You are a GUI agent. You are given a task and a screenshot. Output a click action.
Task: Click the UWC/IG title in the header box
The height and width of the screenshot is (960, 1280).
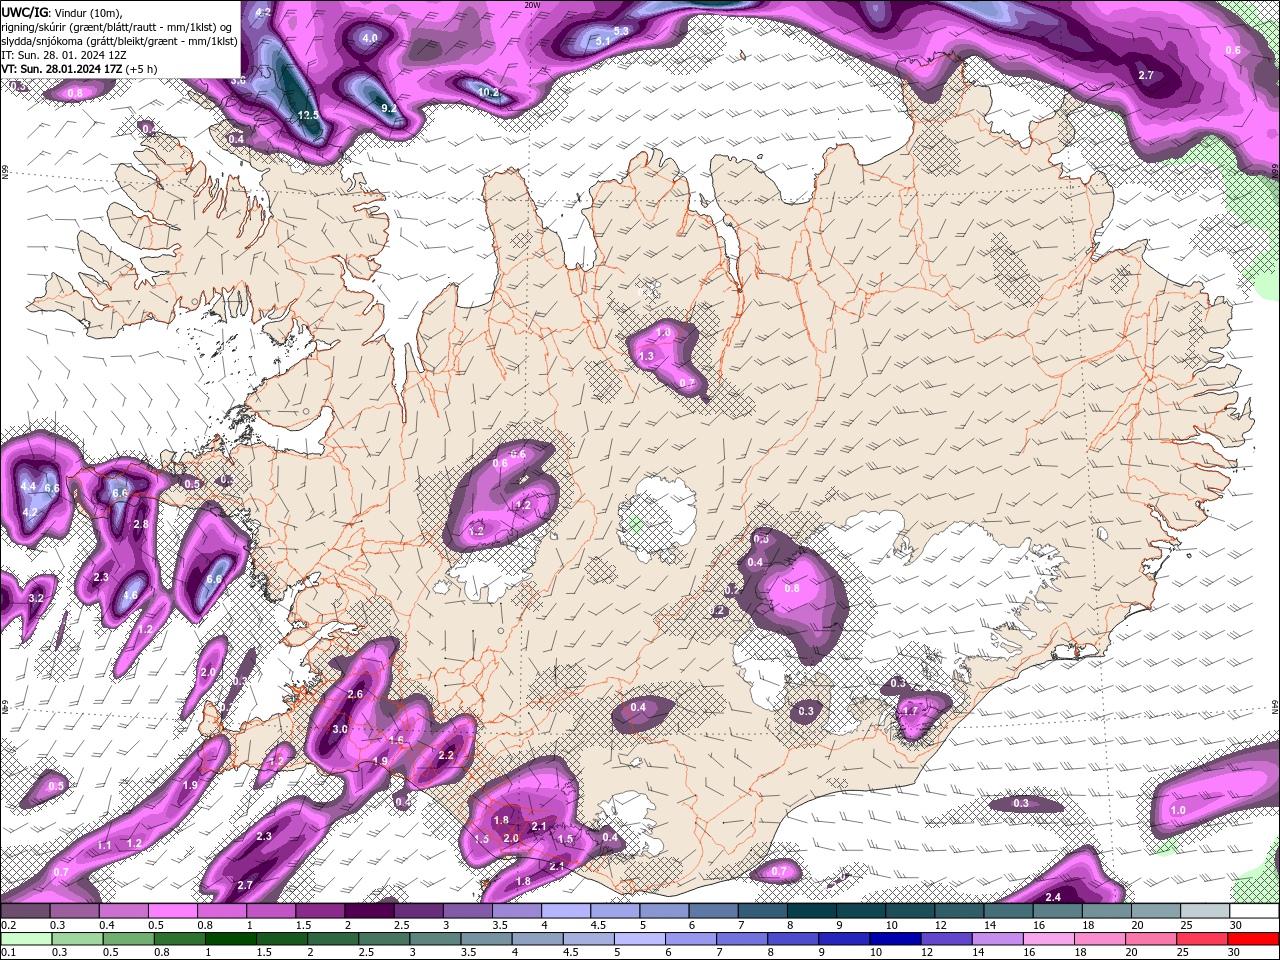point(24,11)
